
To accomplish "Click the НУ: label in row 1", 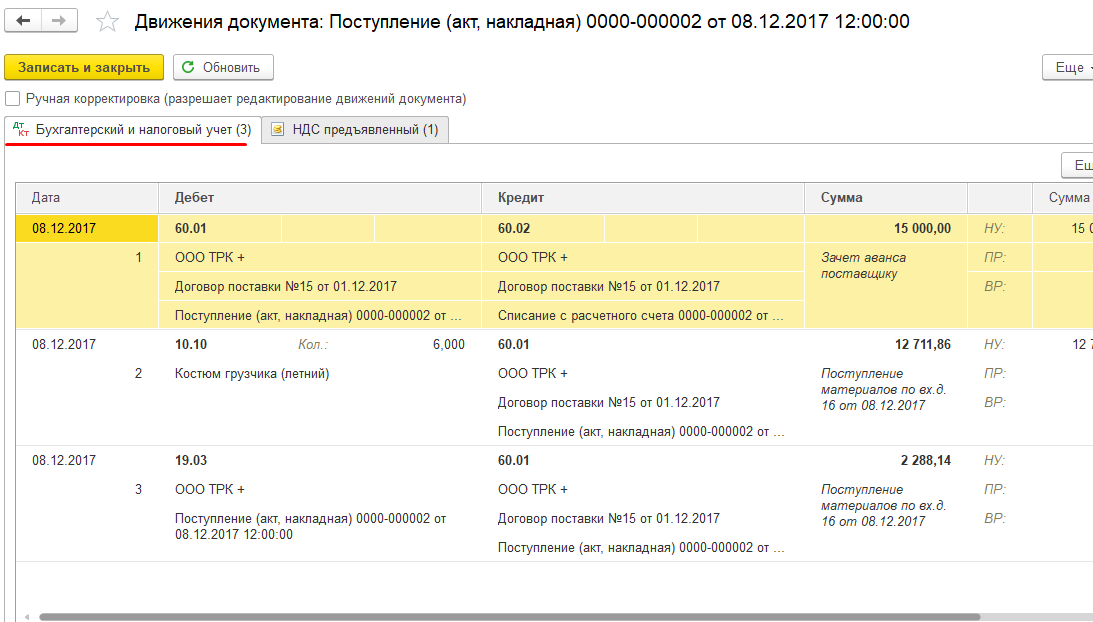I will pyautogui.click(x=994, y=228).
